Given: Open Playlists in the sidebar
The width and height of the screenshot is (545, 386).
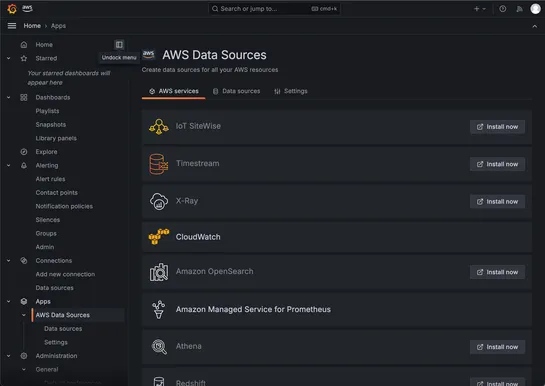Looking at the screenshot, I should (x=47, y=111).
